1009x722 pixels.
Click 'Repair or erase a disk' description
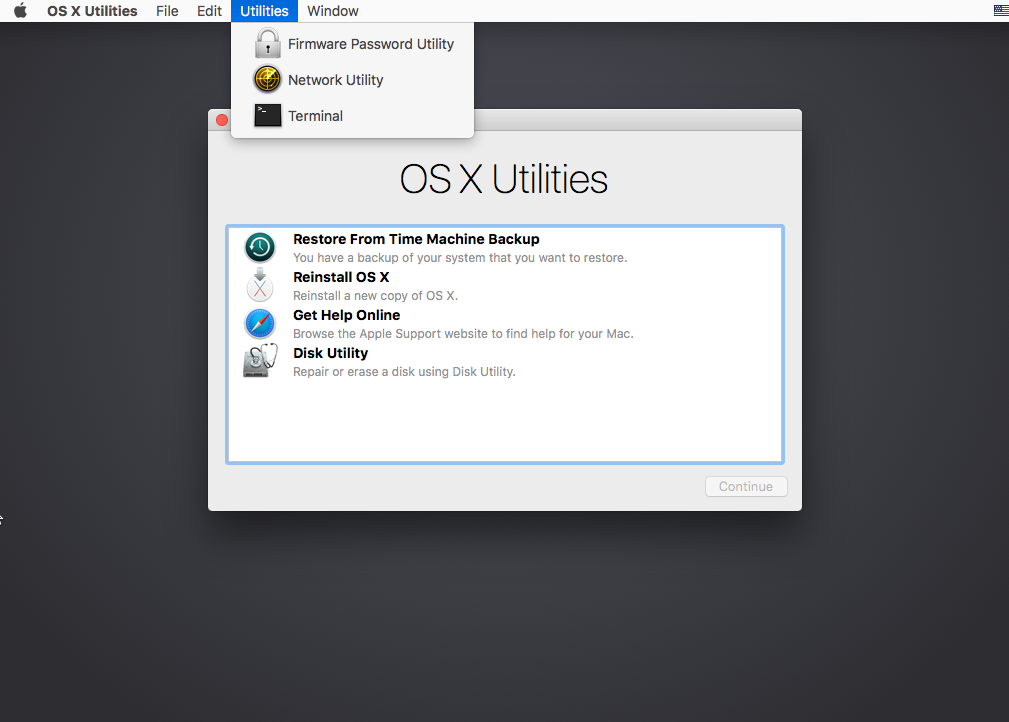click(x=404, y=371)
